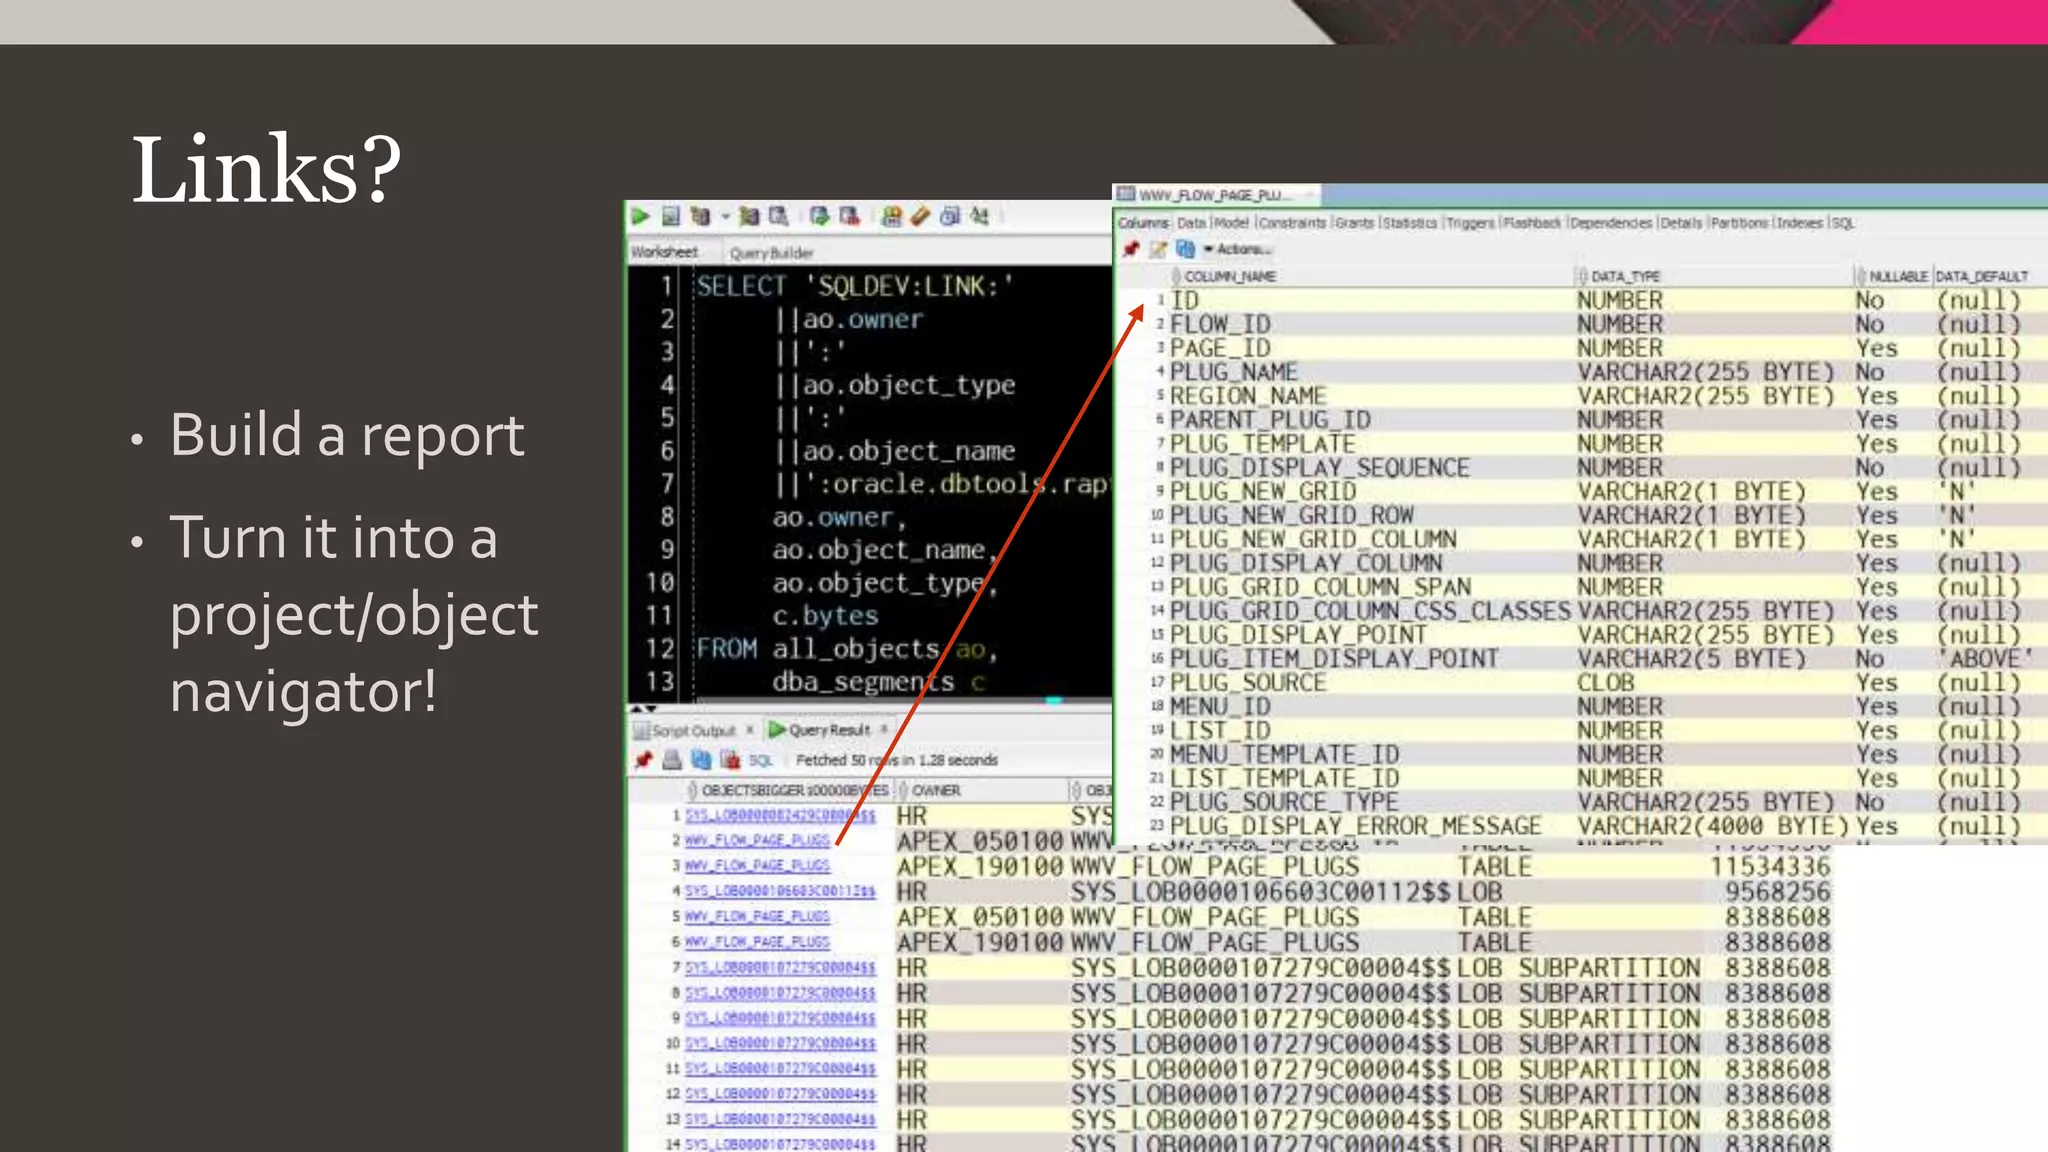Switch to the Dependencies tab
The width and height of the screenshot is (2048, 1152).
(1611, 223)
